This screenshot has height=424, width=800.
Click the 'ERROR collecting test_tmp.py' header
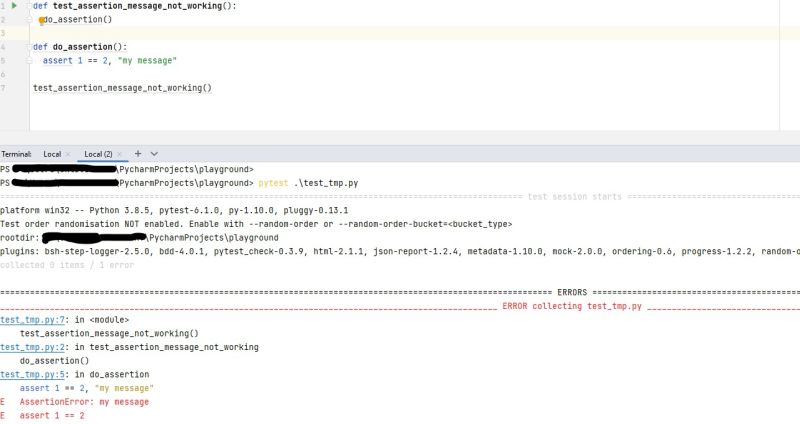(x=571, y=306)
